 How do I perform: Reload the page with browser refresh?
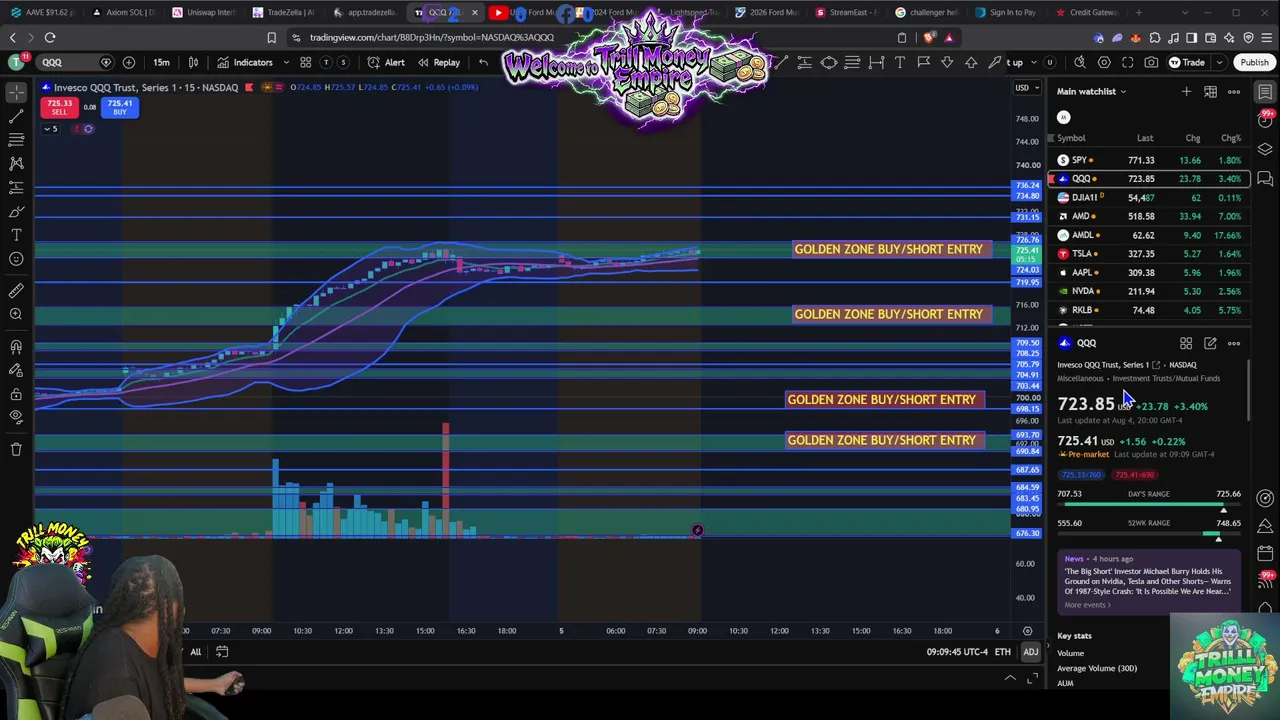(50, 38)
